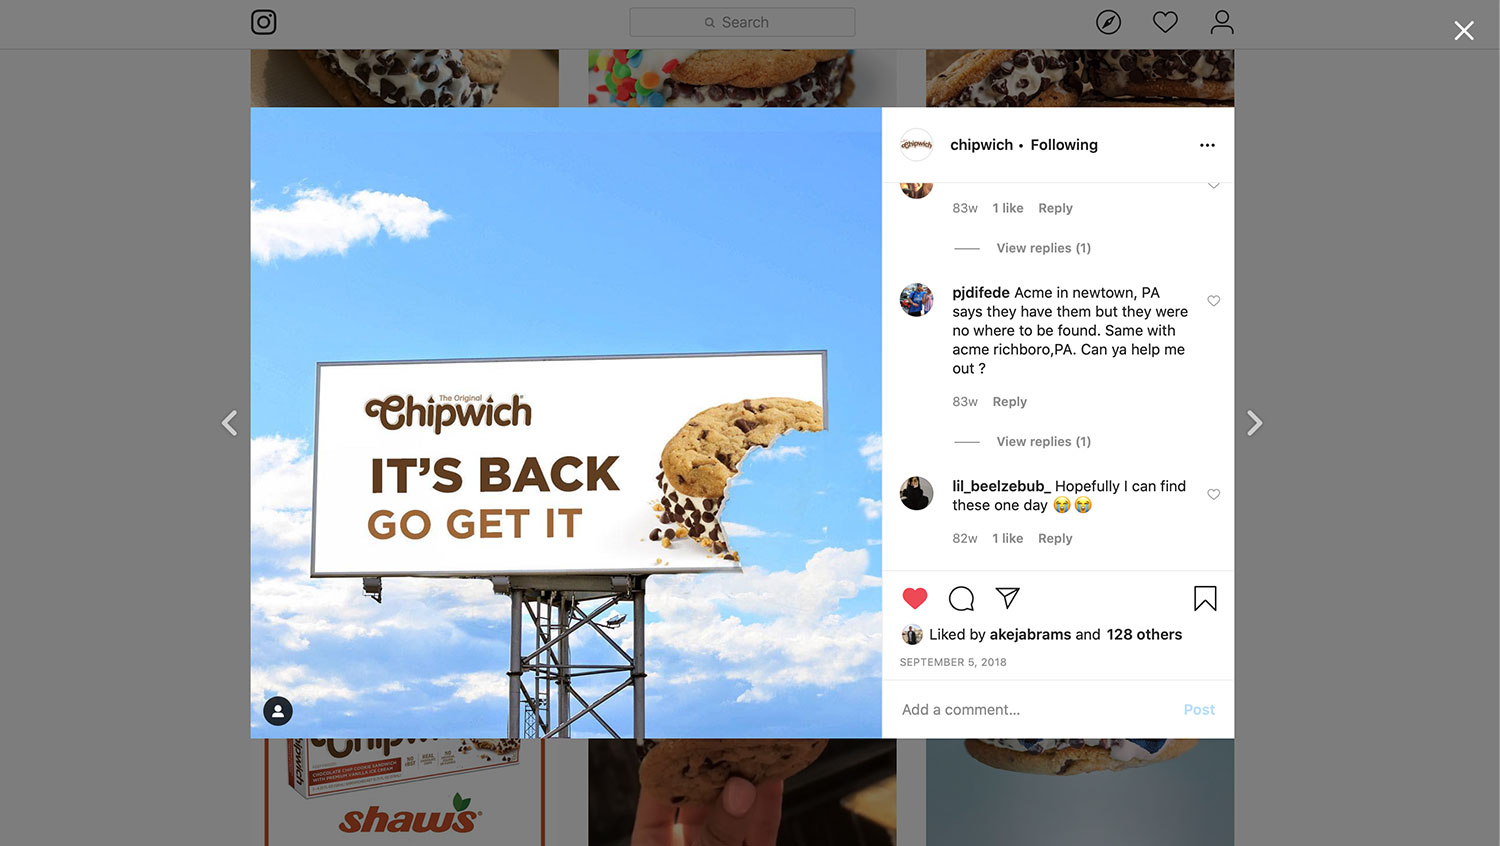Like the comment by lil_beelzebub_

pos(1213,494)
